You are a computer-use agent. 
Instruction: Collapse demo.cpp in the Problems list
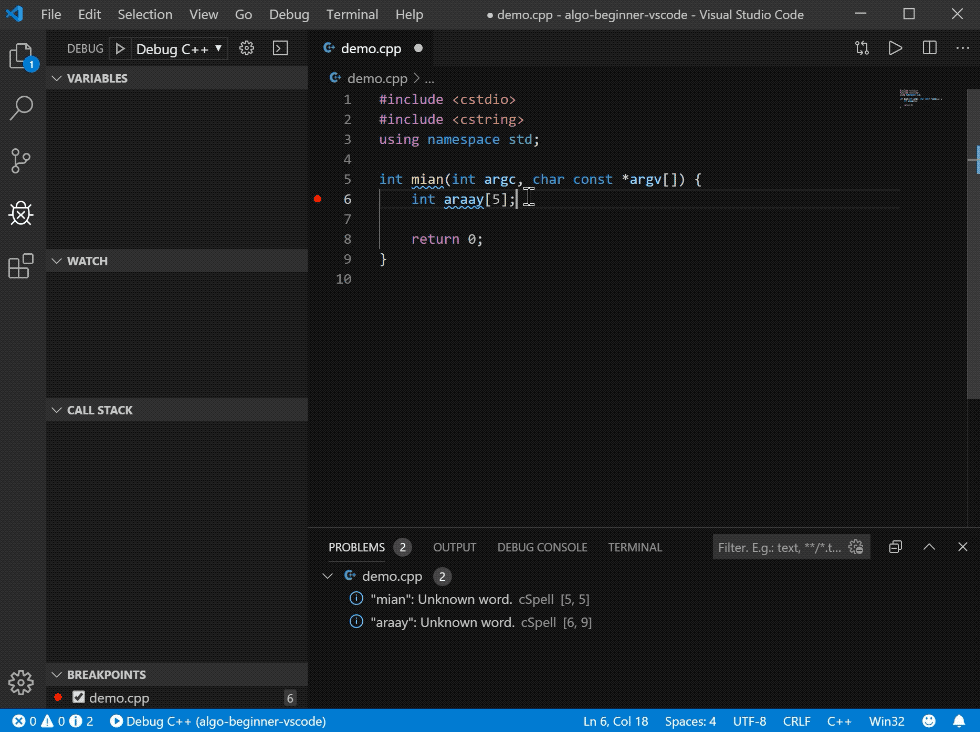point(328,576)
